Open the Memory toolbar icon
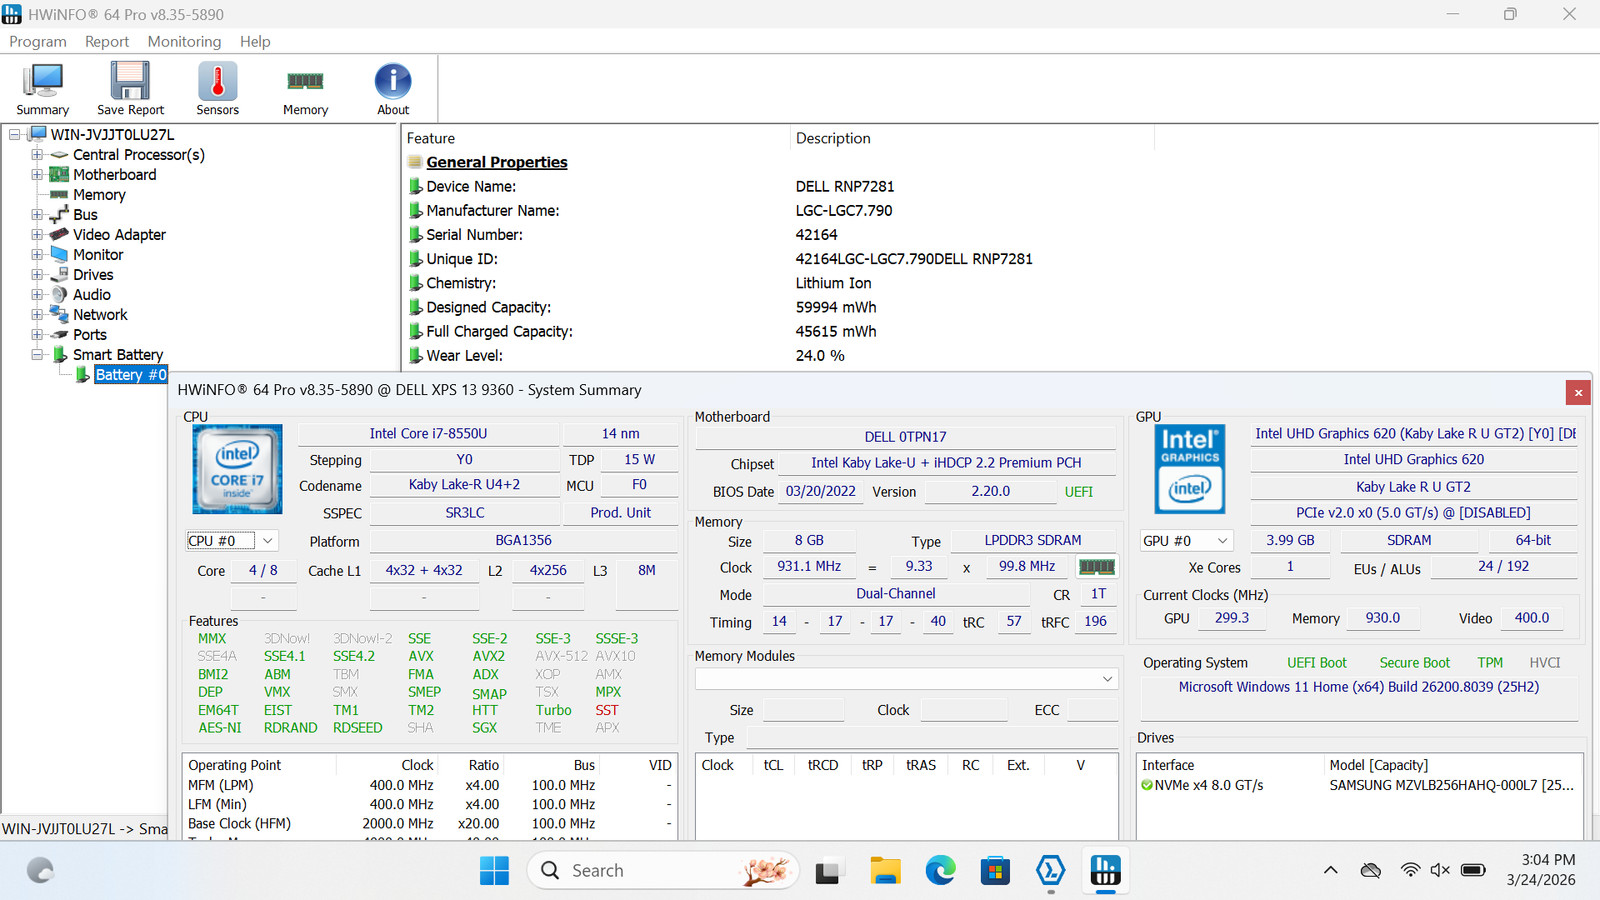This screenshot has width=1600, height=900. point(305,89)
